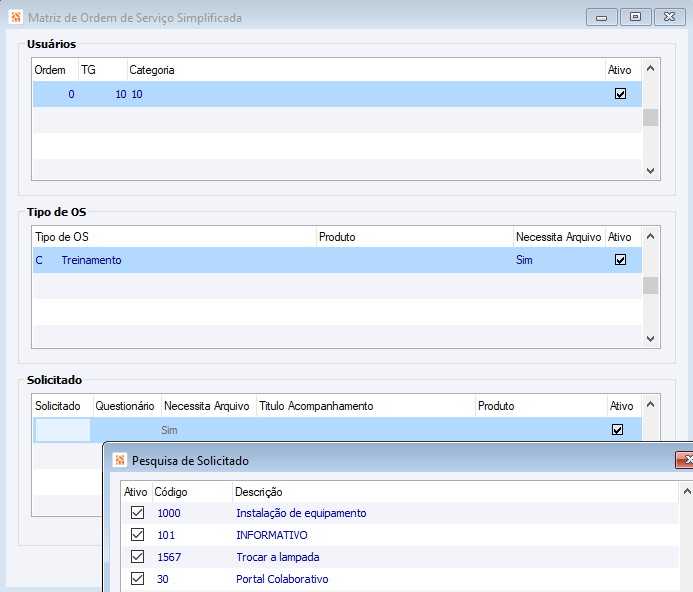The image size is (693, 592).
Task: Select Portal Colaborativo description
Action: 282,579
